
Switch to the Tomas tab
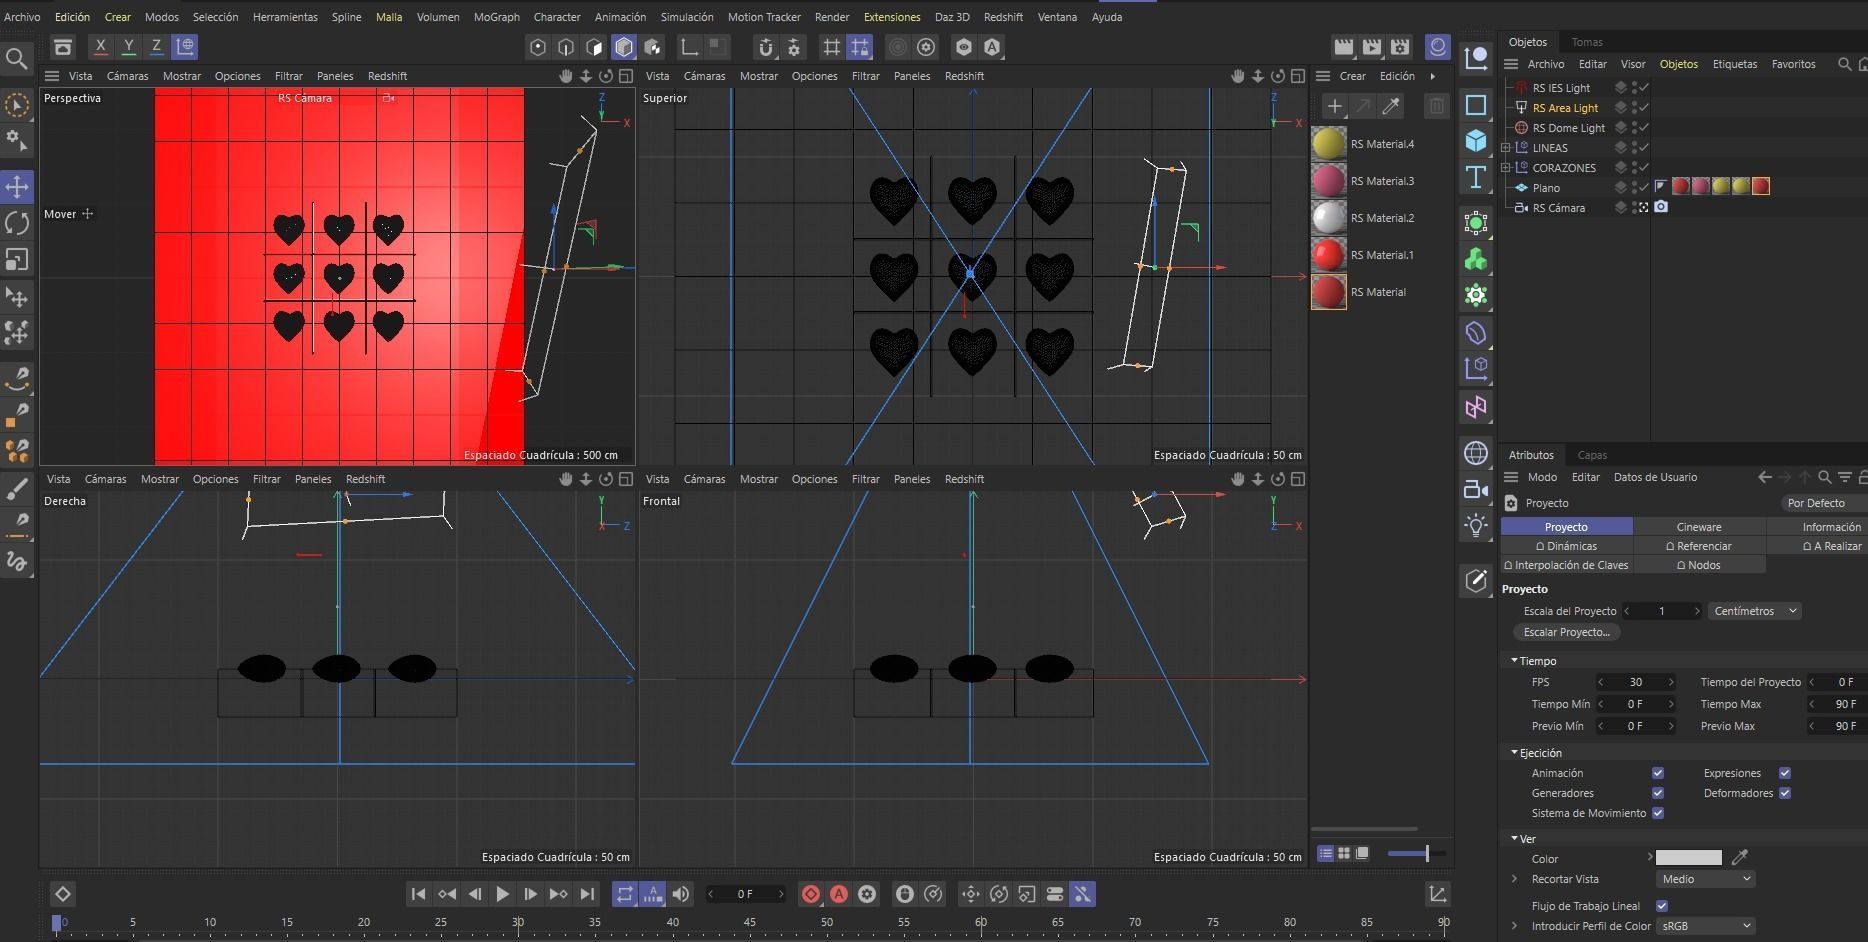point(1587,42)
